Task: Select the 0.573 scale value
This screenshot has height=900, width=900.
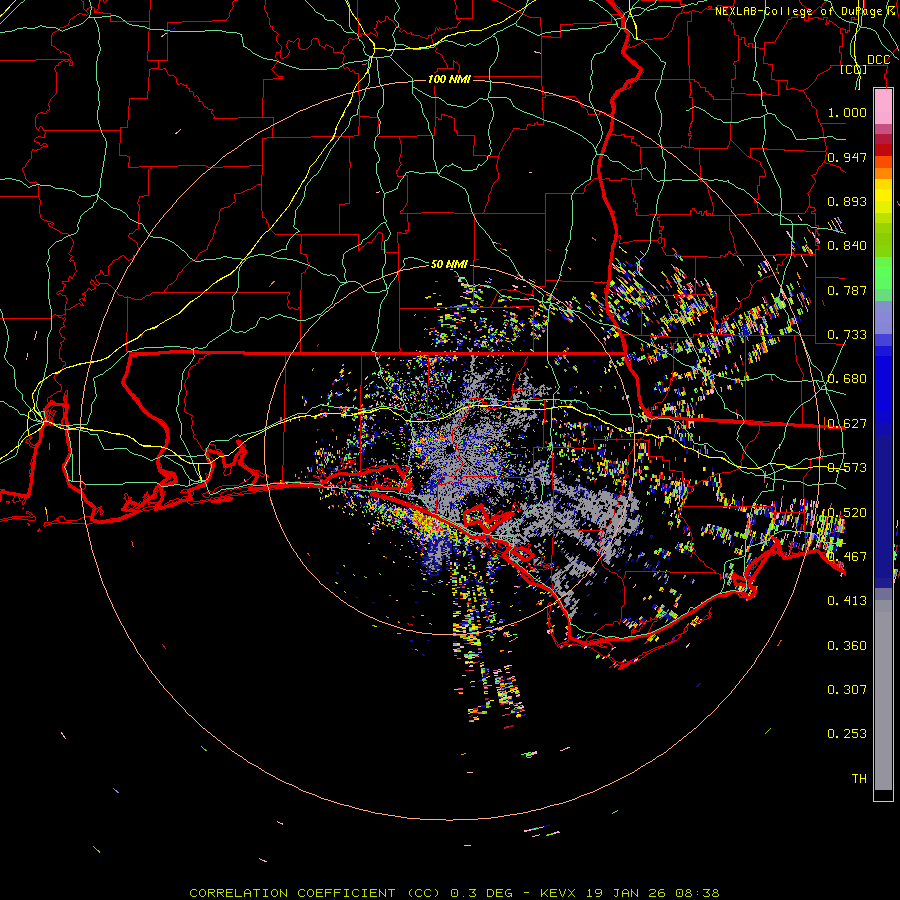Action: coord(847,468)
